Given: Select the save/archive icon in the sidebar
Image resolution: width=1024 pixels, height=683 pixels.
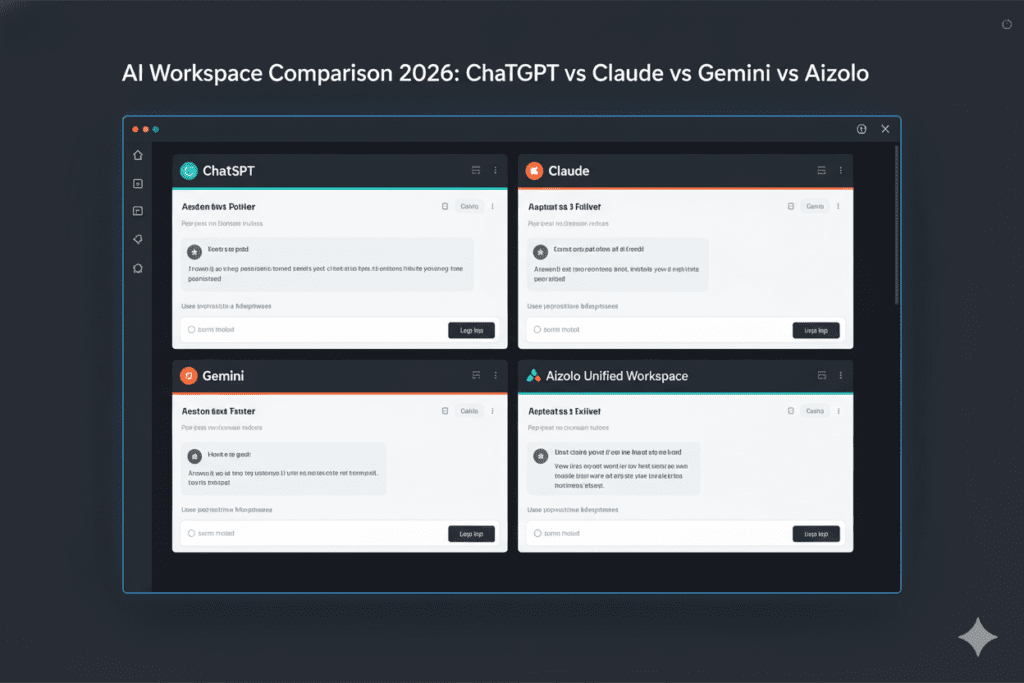Looking at the screenshot, I should pyautogui.click(x=137, y=183).
